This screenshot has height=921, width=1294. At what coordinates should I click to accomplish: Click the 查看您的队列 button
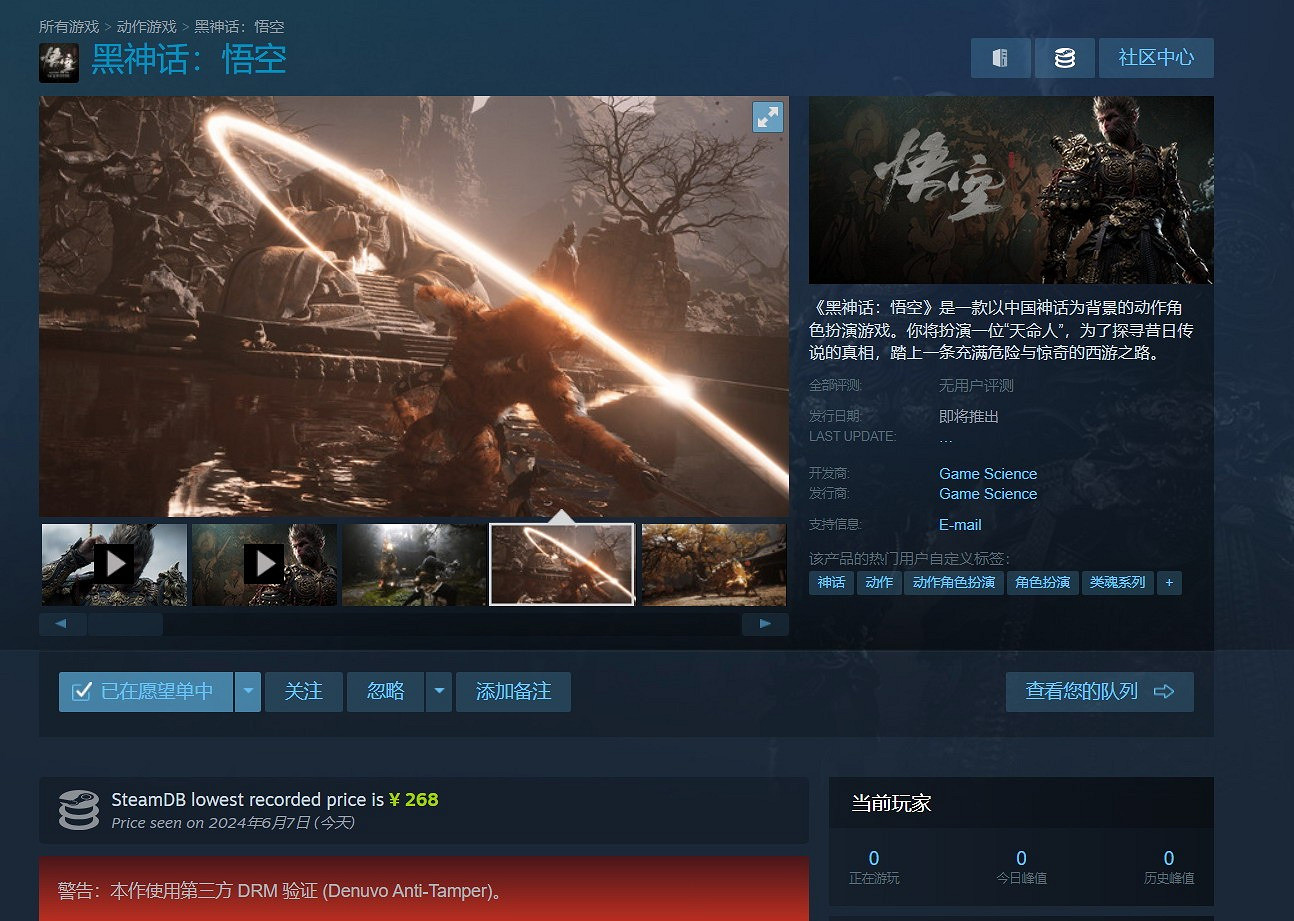pos(1099,691)
